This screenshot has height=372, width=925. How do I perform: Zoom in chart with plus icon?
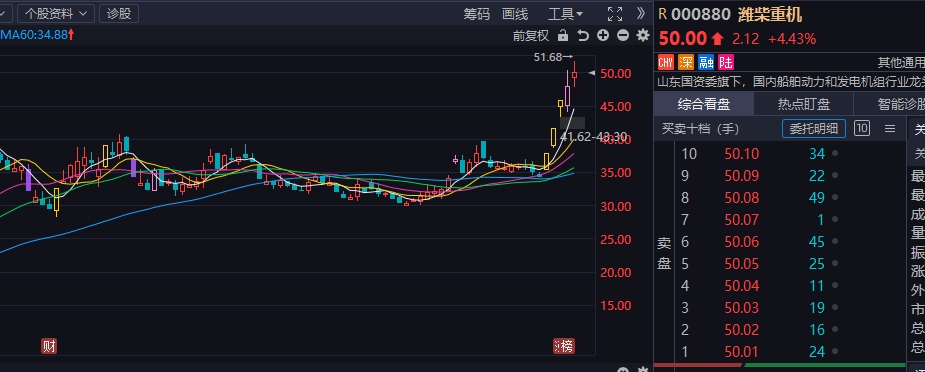(603, 35)
